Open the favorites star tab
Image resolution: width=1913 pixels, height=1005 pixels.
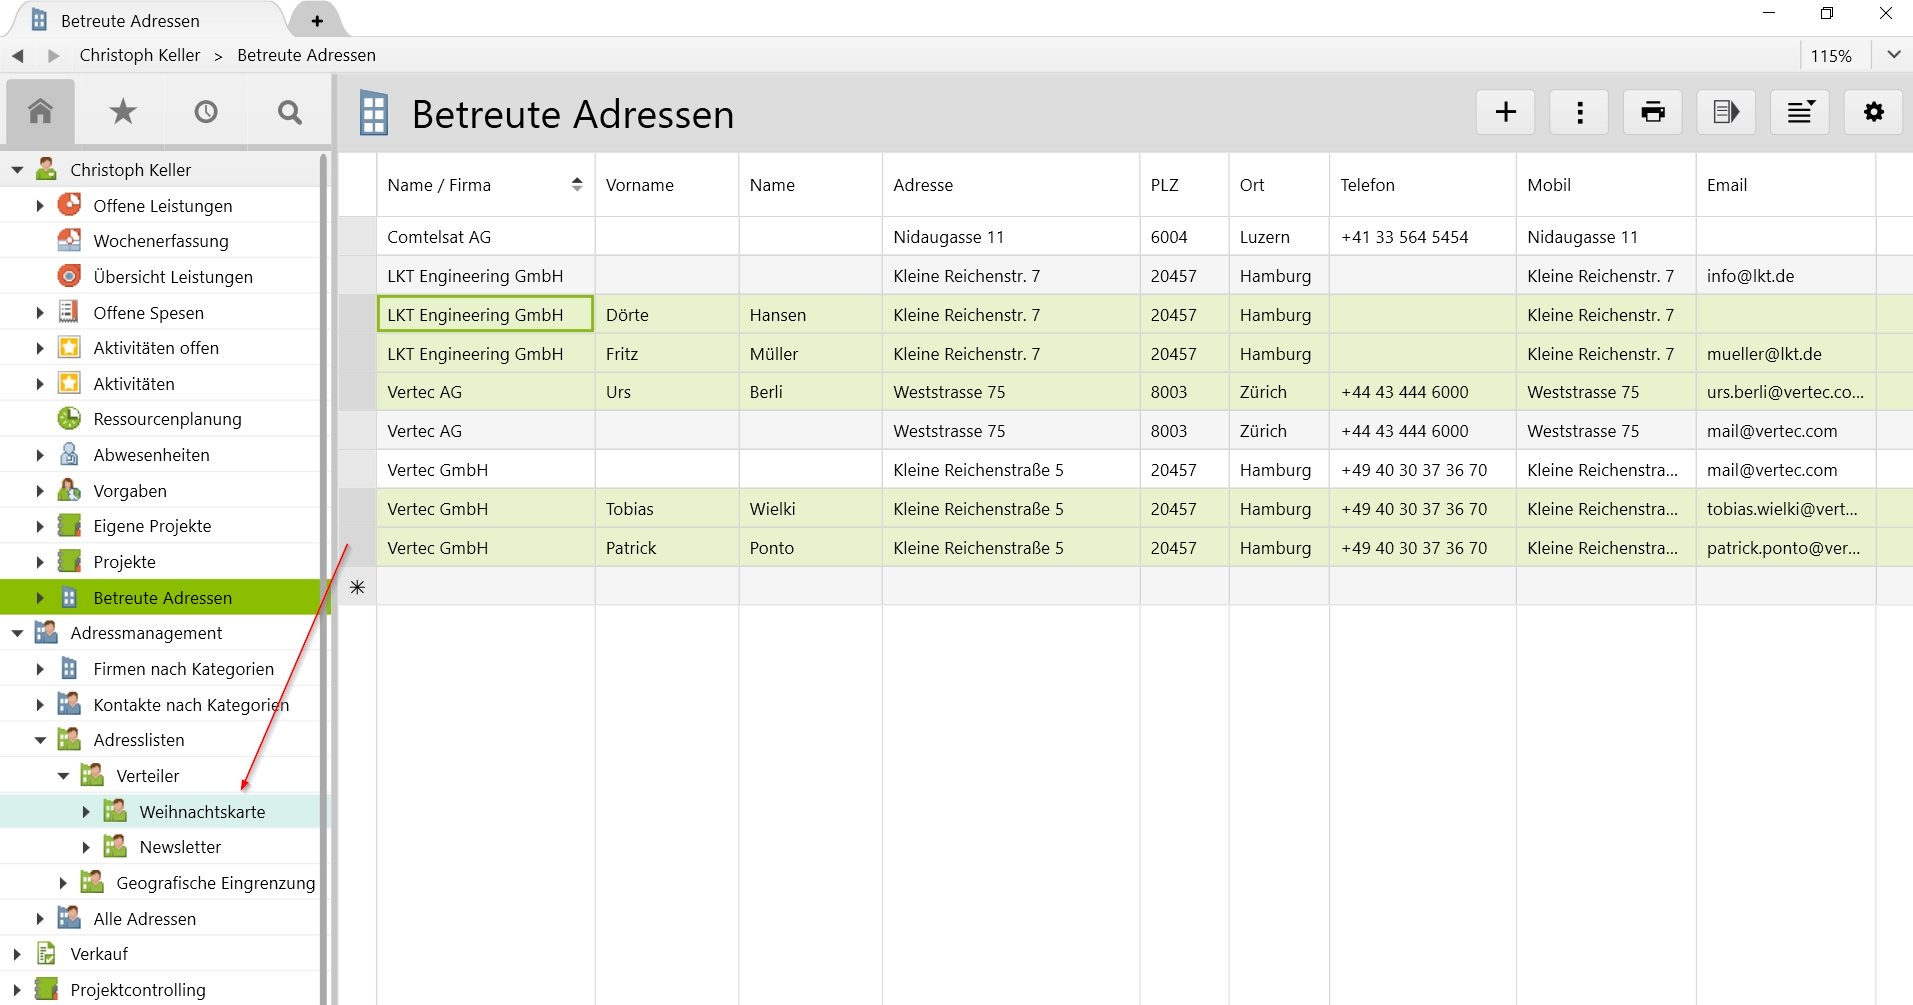point(123,112)
